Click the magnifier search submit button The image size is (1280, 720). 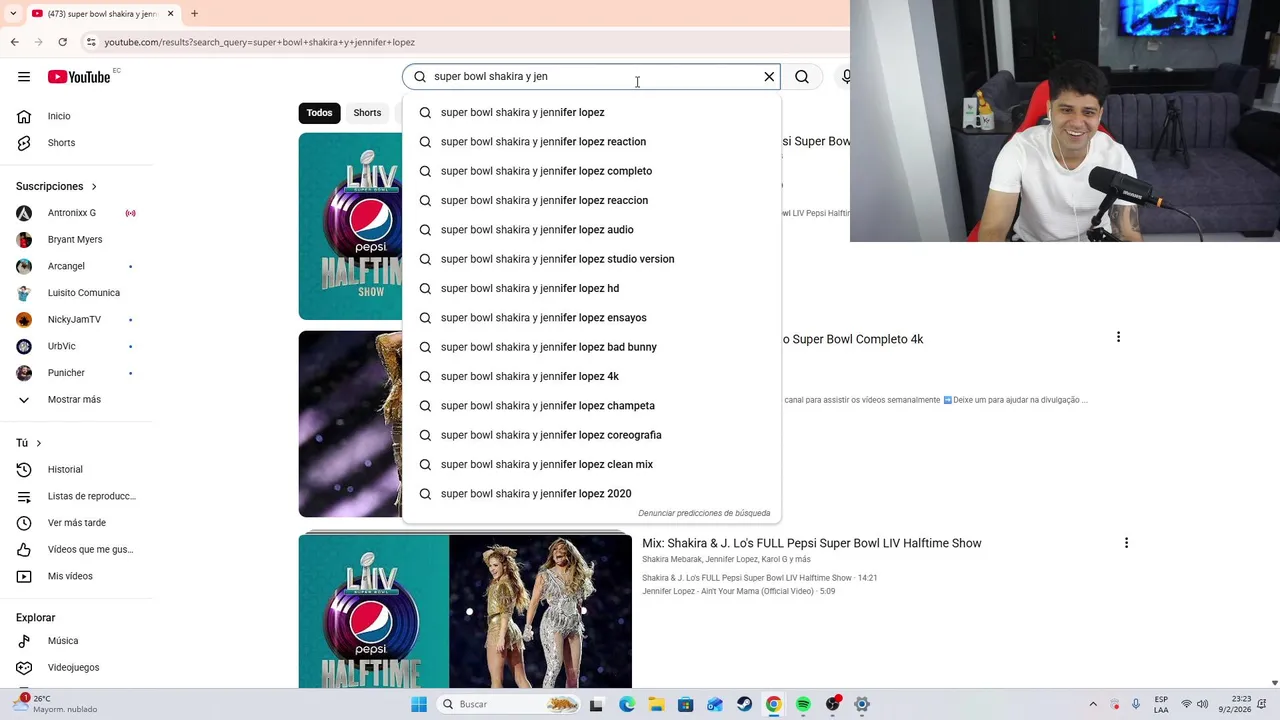point(802,77)
